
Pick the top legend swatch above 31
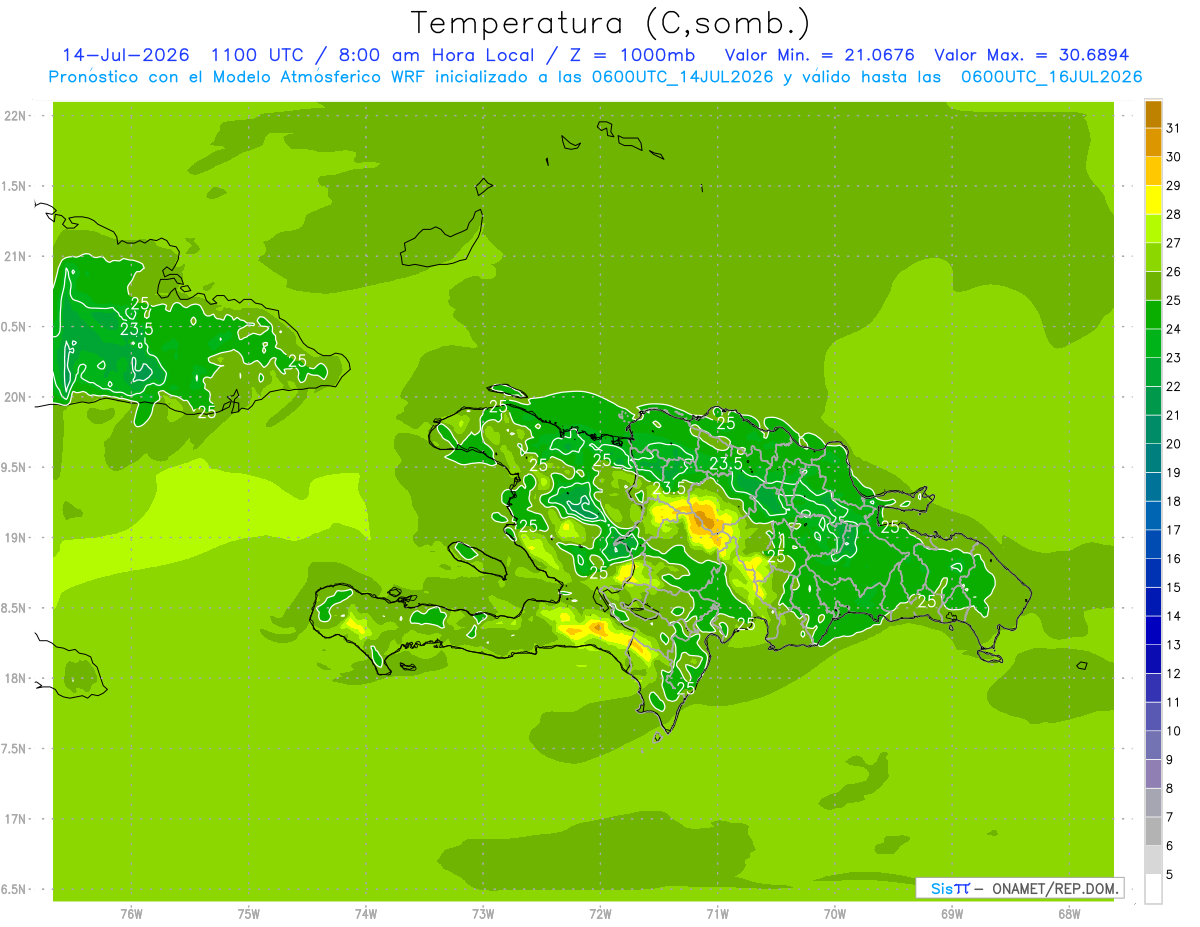coord(1153,114)
